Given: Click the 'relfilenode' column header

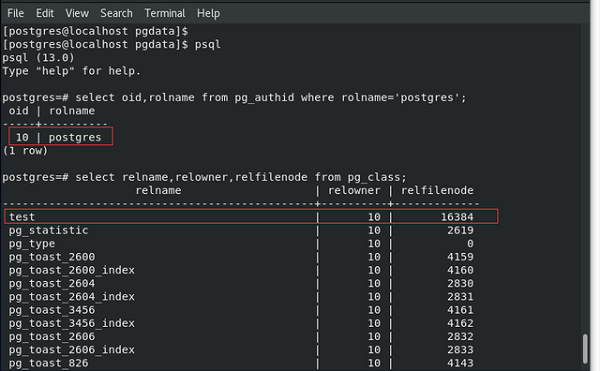Looking at the screenshot, I should (437, 190).
